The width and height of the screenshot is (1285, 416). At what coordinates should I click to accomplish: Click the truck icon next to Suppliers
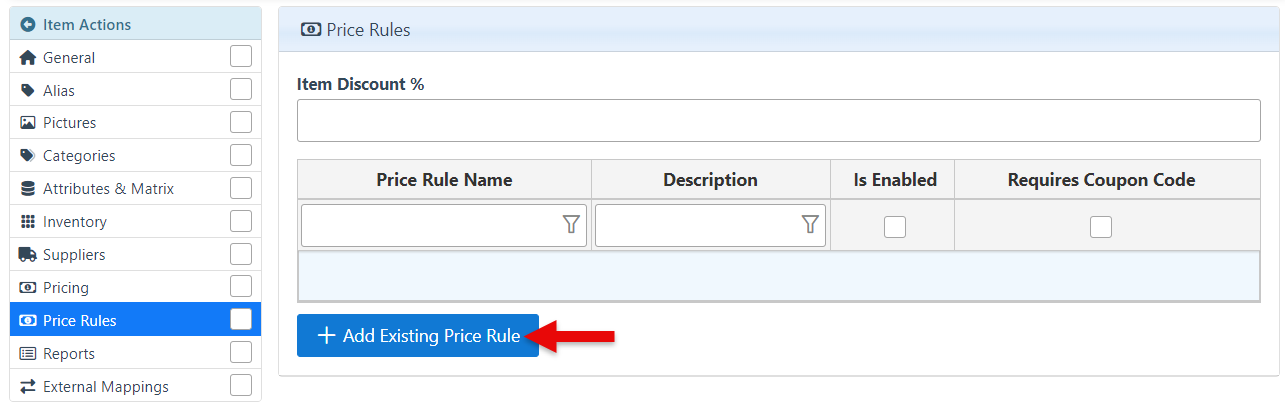tap(28, 255)
